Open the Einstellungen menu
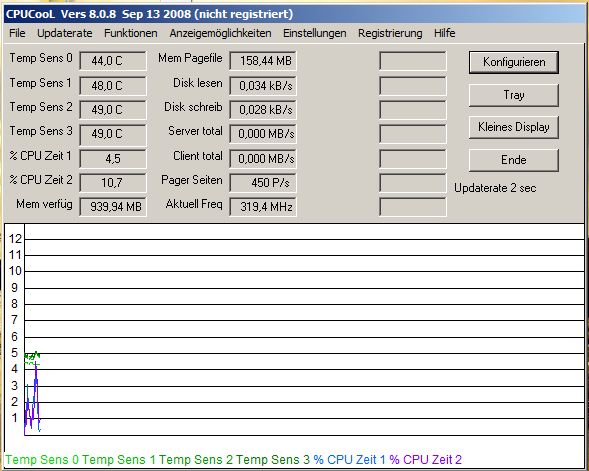The height and width of the screenshot is (471, 589). [x=315, y=33]
